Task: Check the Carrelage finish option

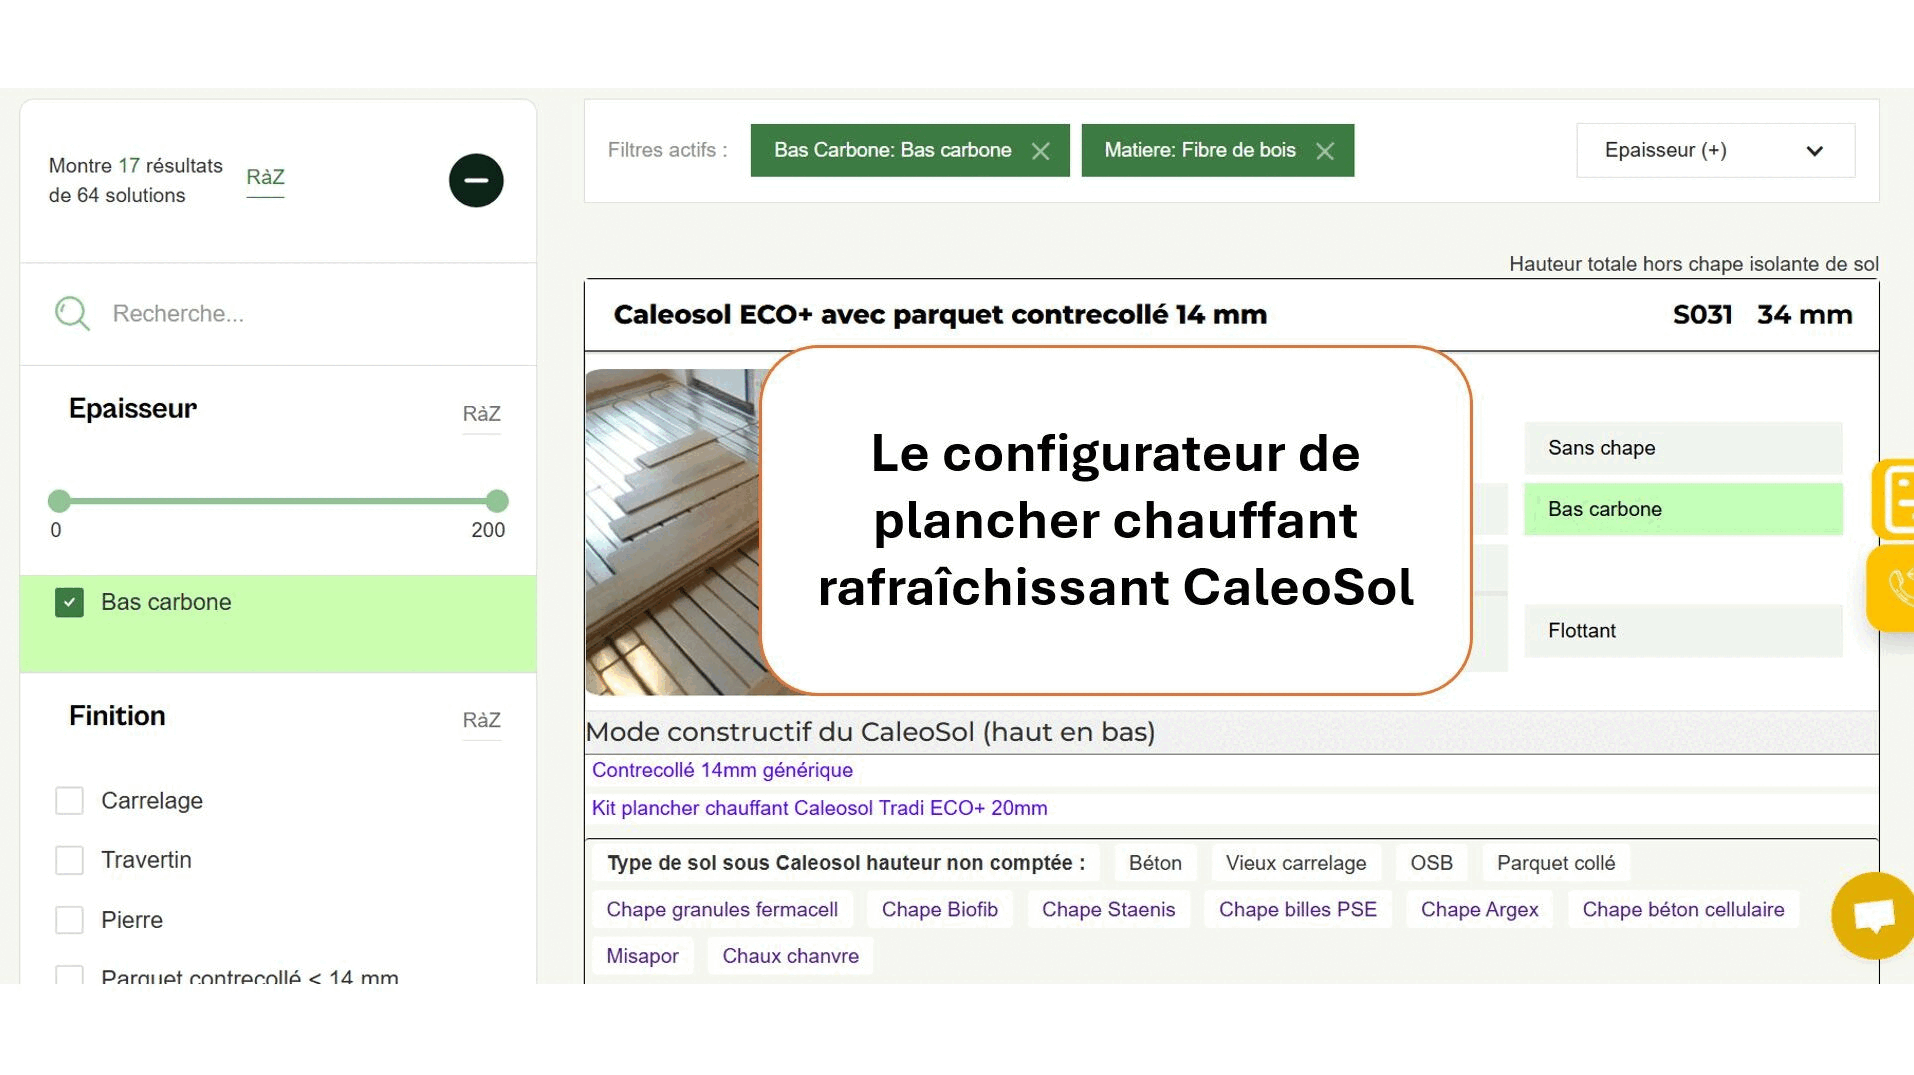Action: tap(69, 801)
